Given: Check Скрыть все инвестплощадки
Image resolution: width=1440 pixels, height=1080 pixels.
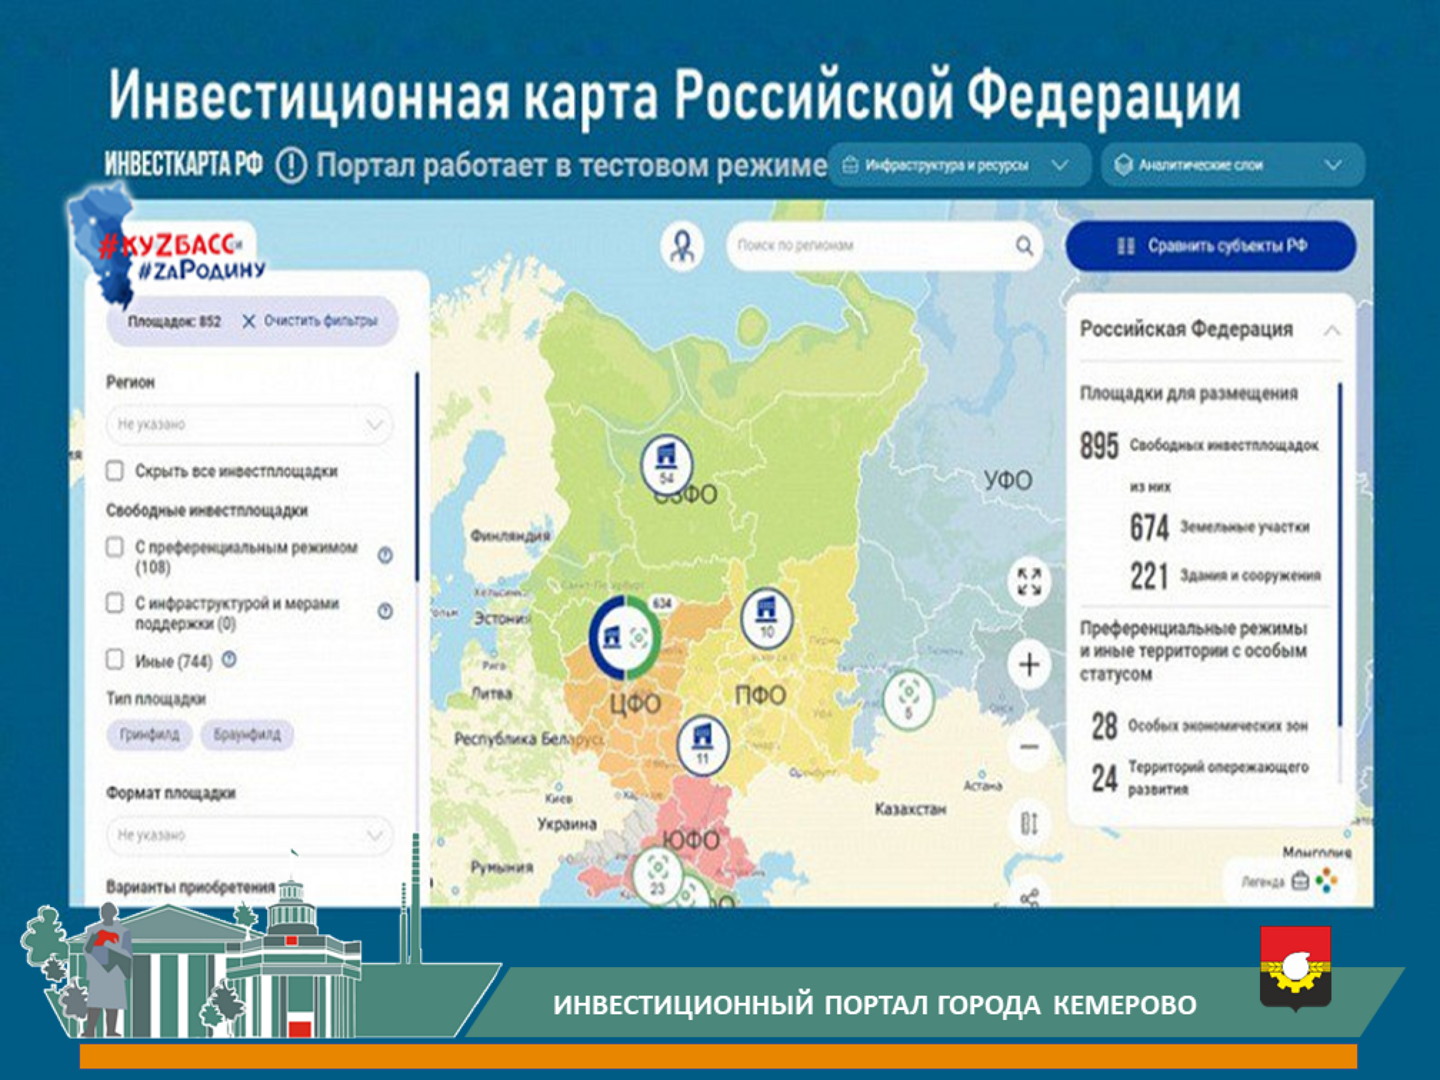Looking at the screenshot, I should point(115,470).
